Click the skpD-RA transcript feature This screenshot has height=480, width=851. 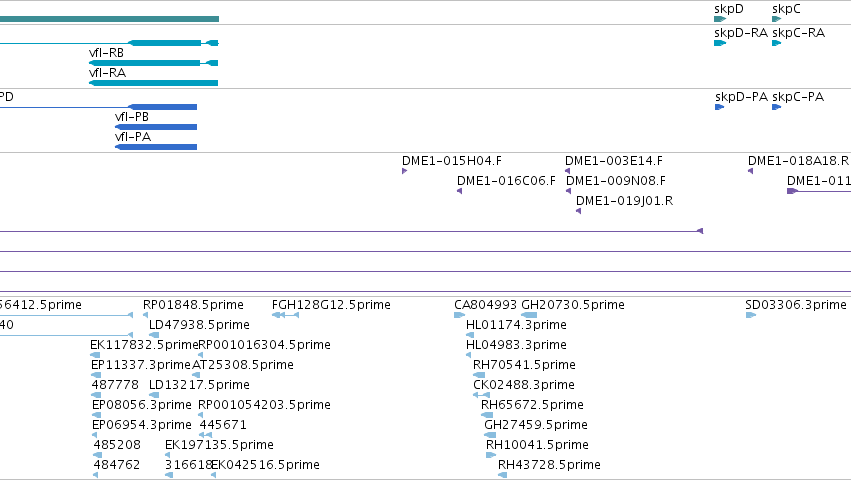point(720,43)
